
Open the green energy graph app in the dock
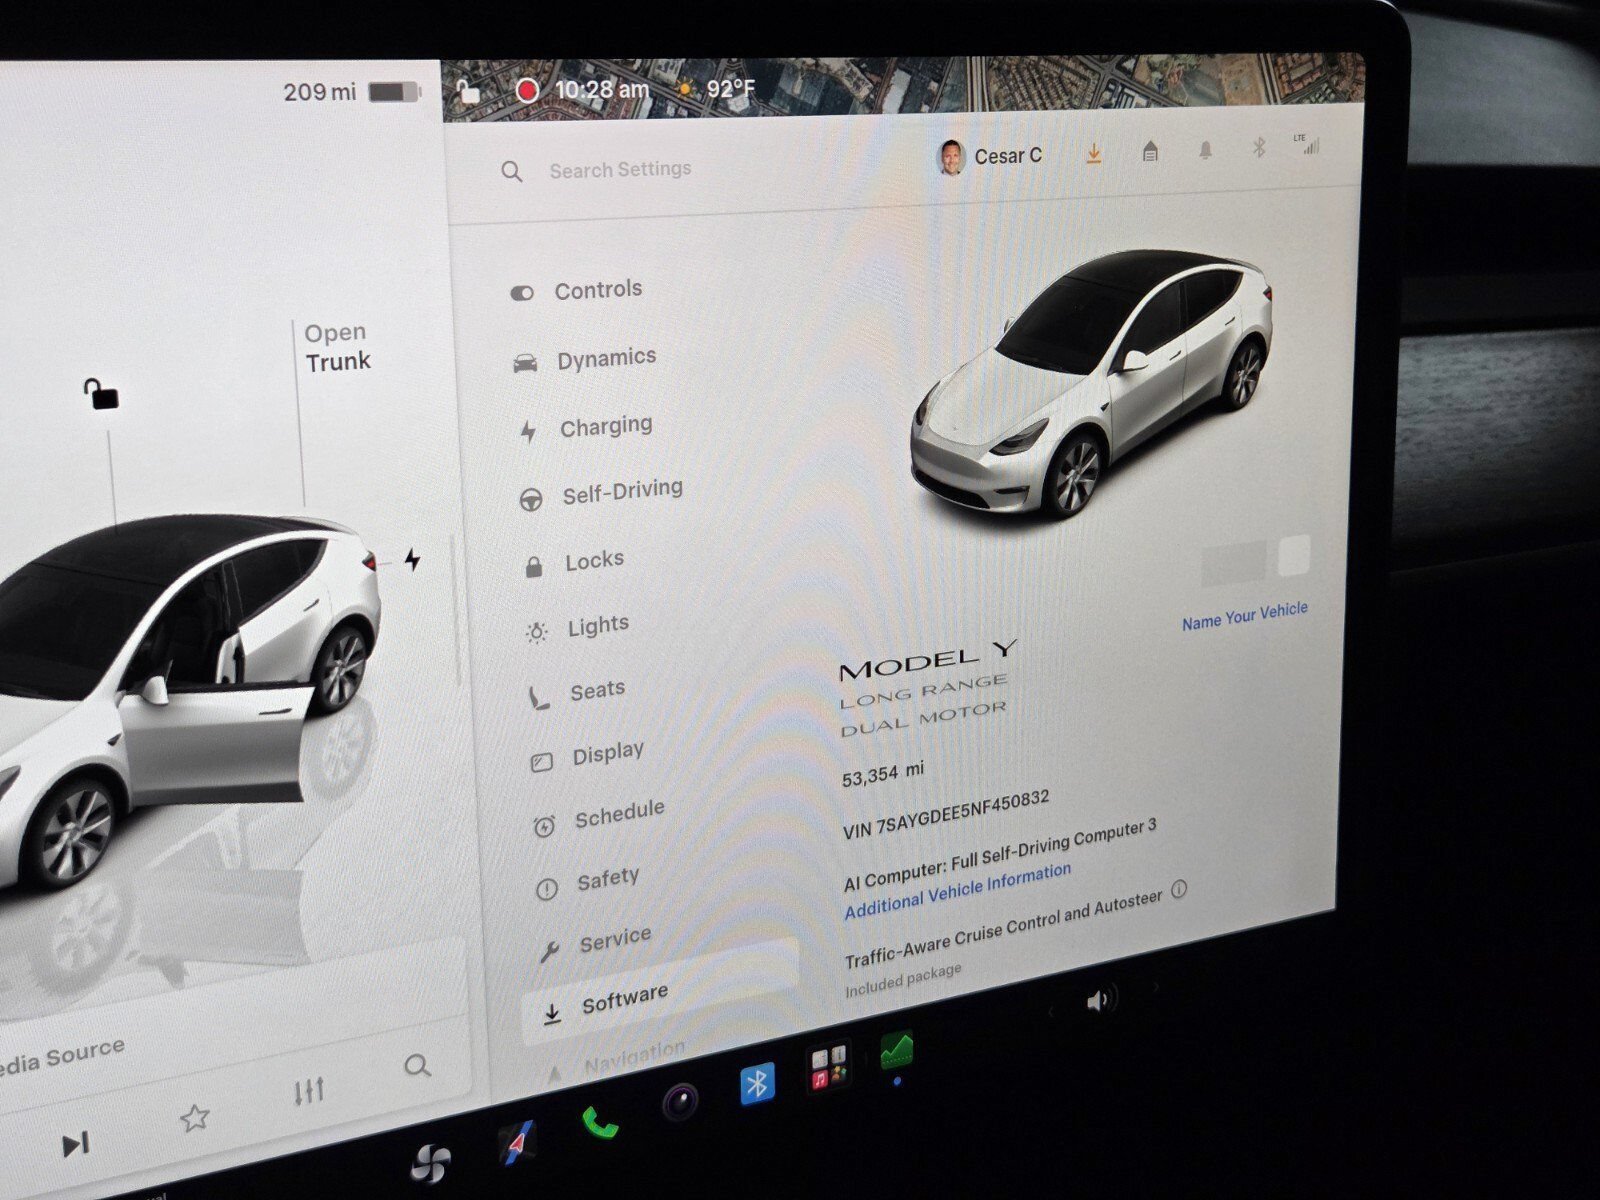click(897, 1050)
